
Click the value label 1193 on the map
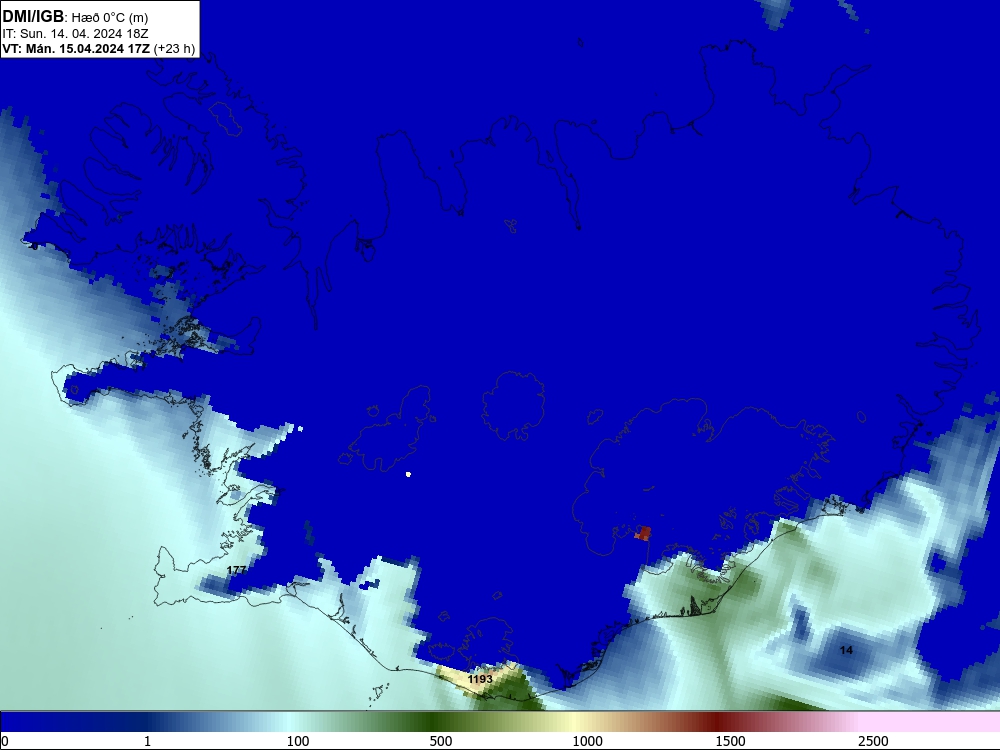[480, 679]
